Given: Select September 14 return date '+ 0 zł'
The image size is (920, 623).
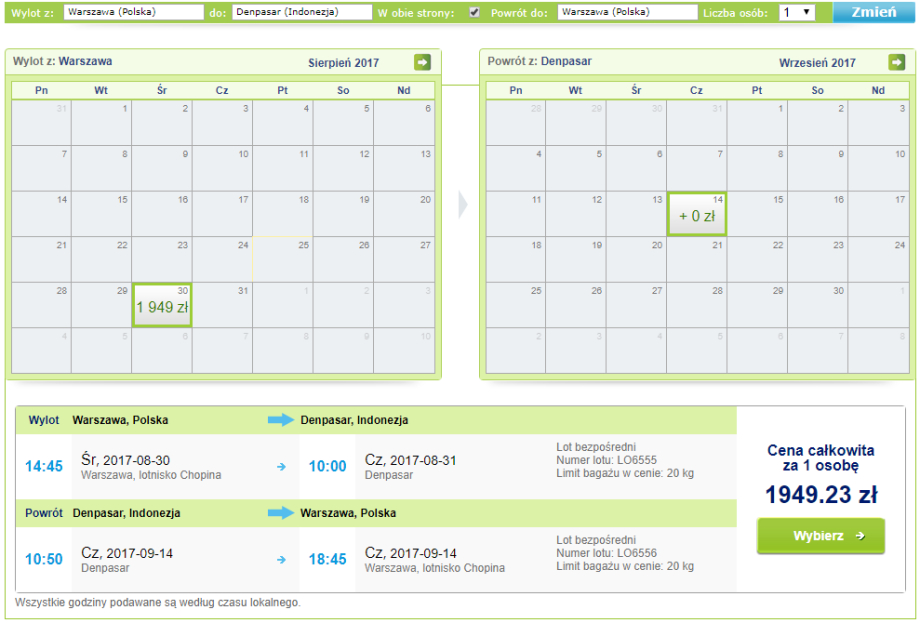Looking at the screenshot, I should (x=697, y=213).
